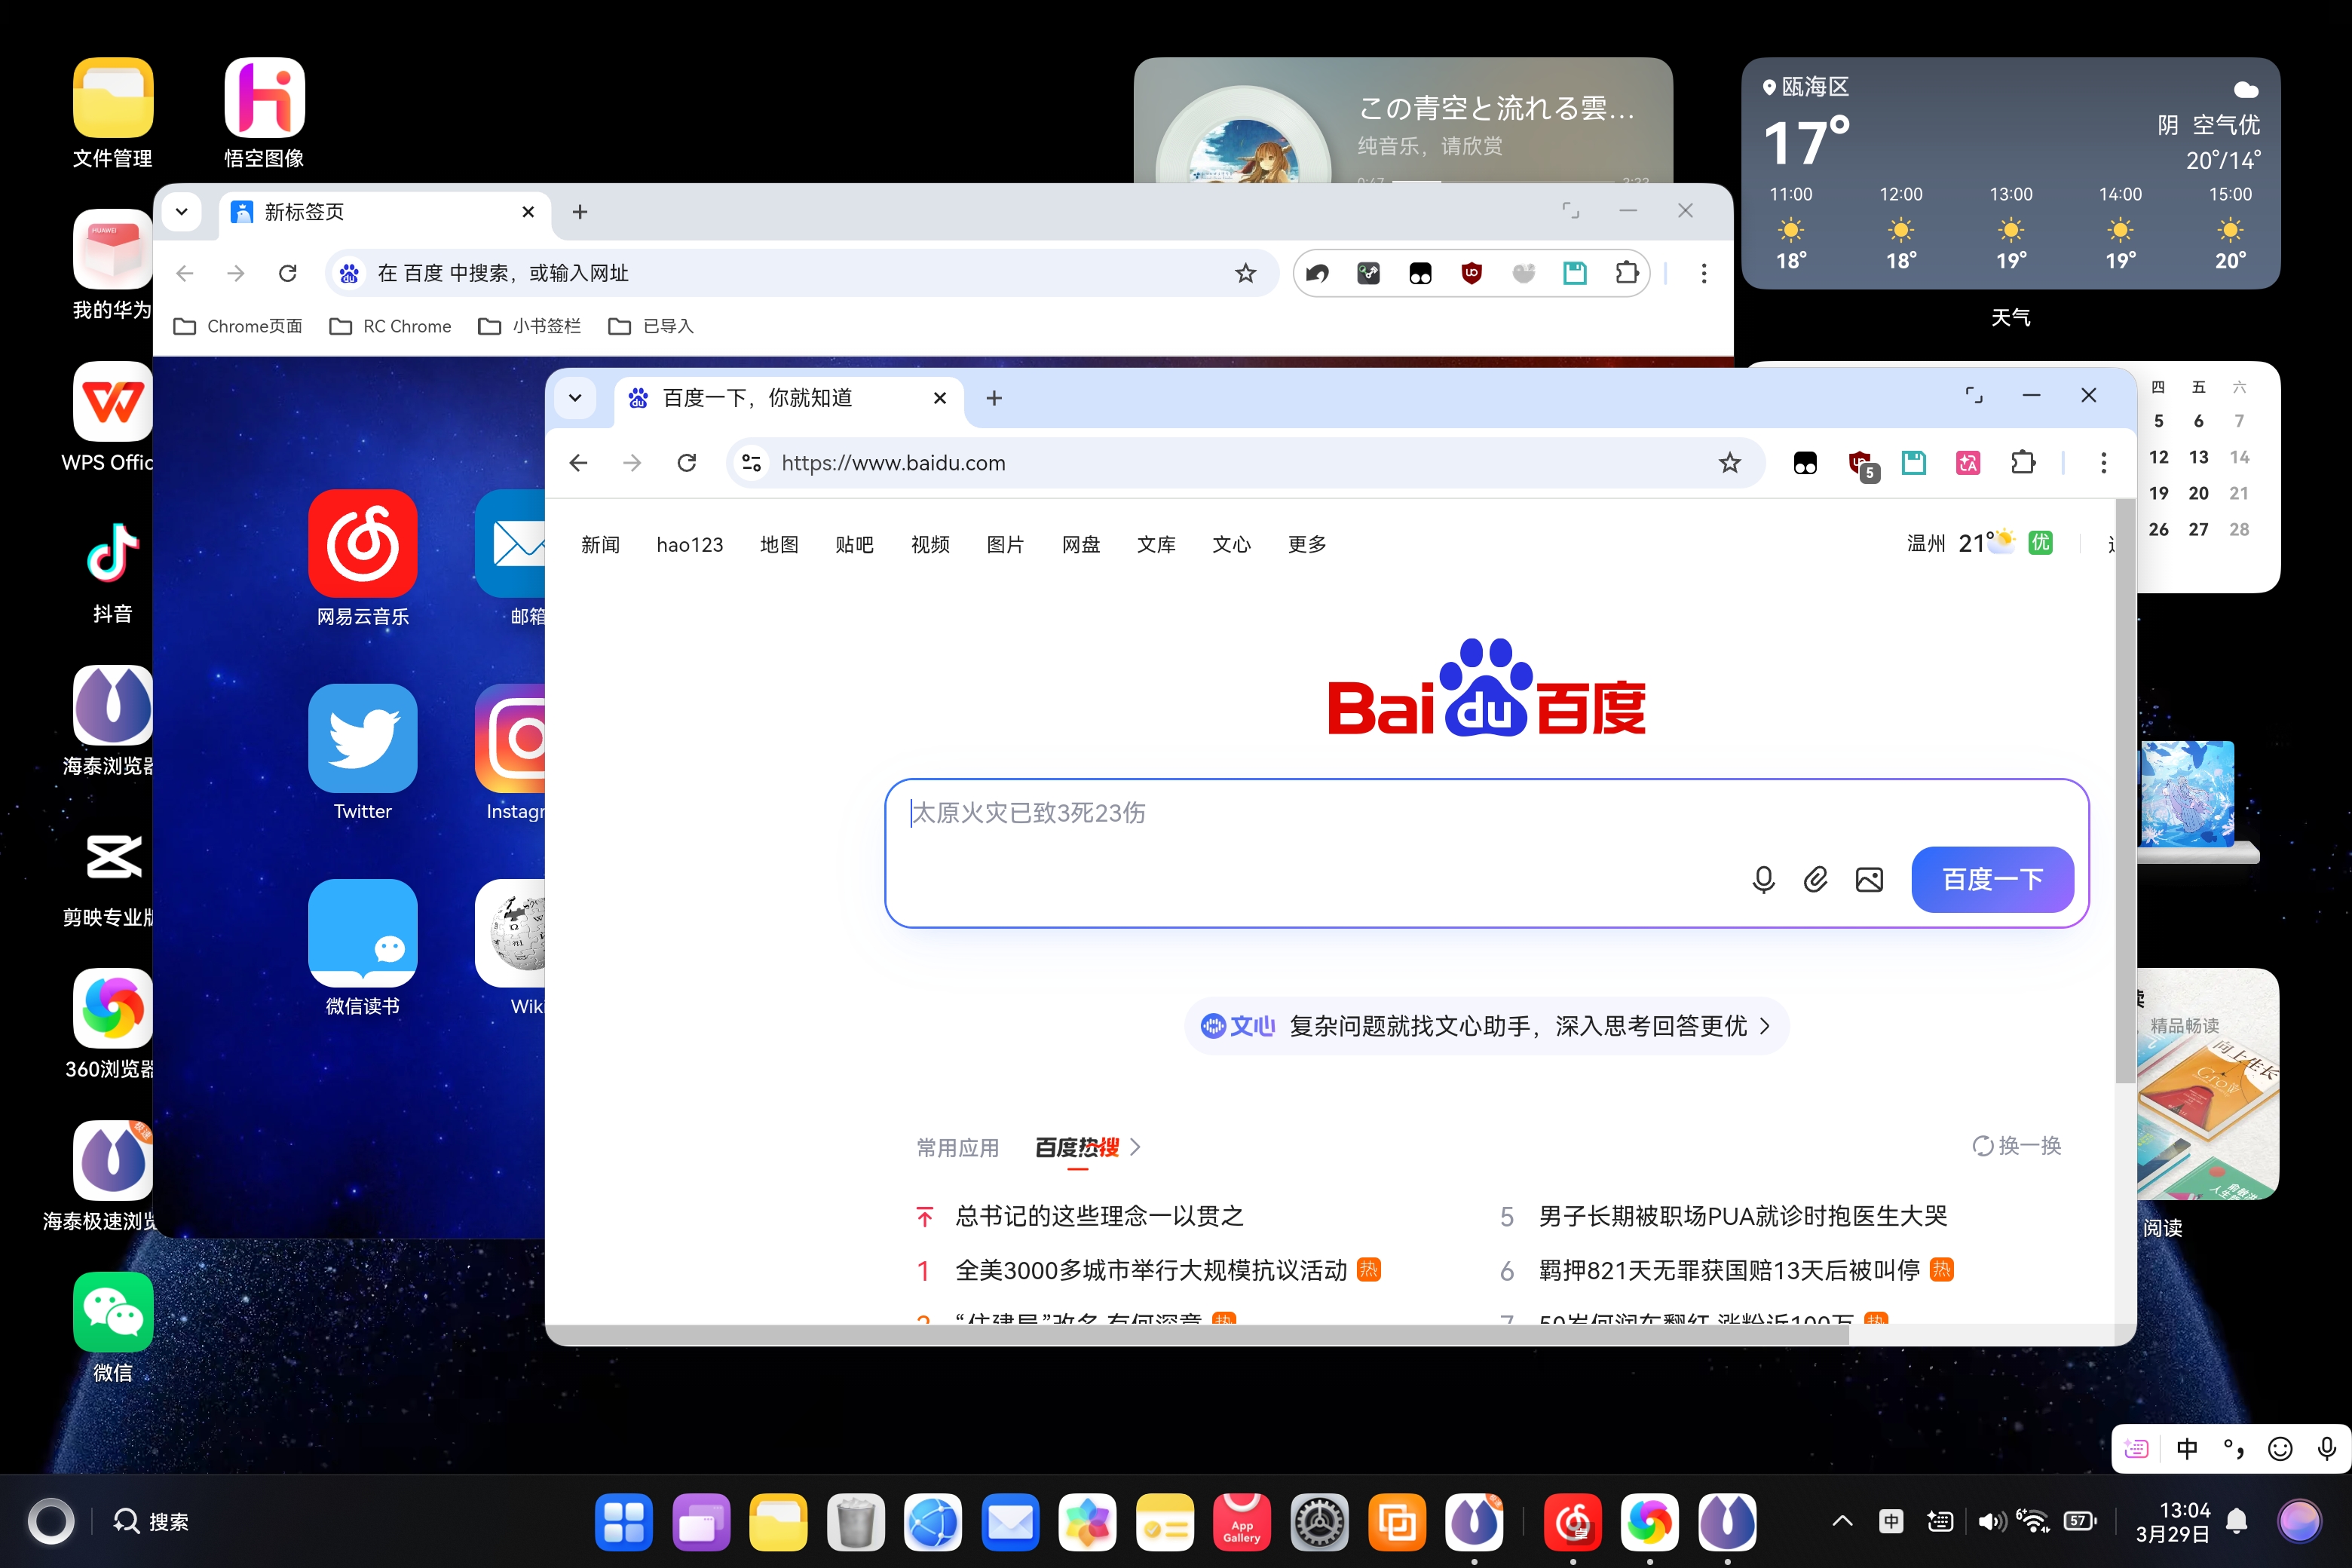Screen dimensions: 2352x1568
Task: Open 文库 in Baidu navigation
Action: point(1156,544)
